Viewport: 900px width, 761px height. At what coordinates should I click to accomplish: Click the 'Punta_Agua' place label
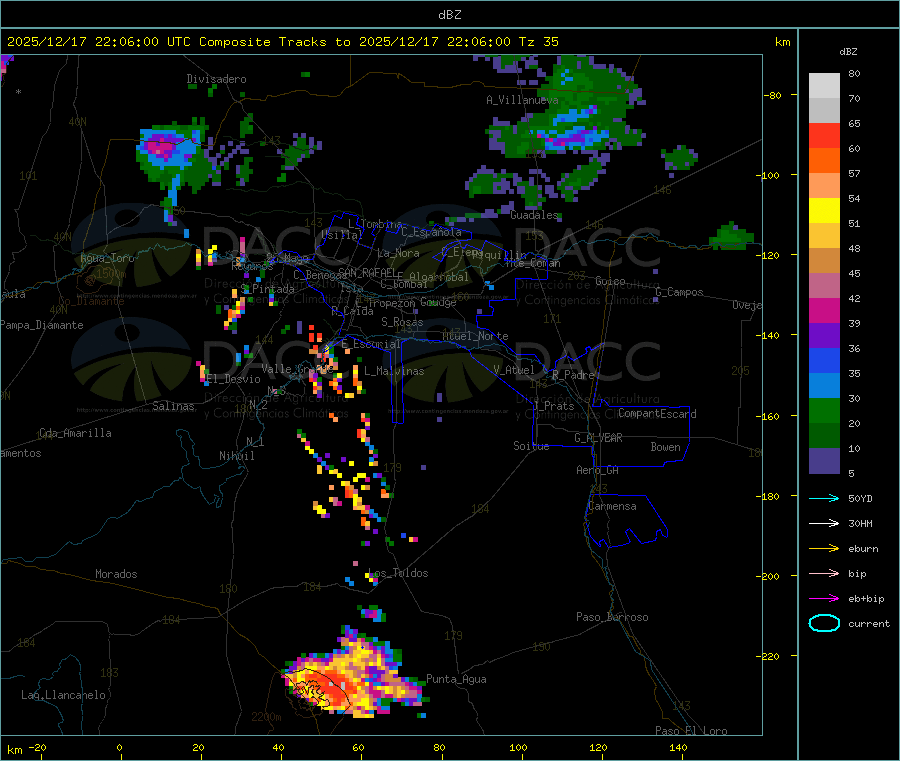click(456, 679)
